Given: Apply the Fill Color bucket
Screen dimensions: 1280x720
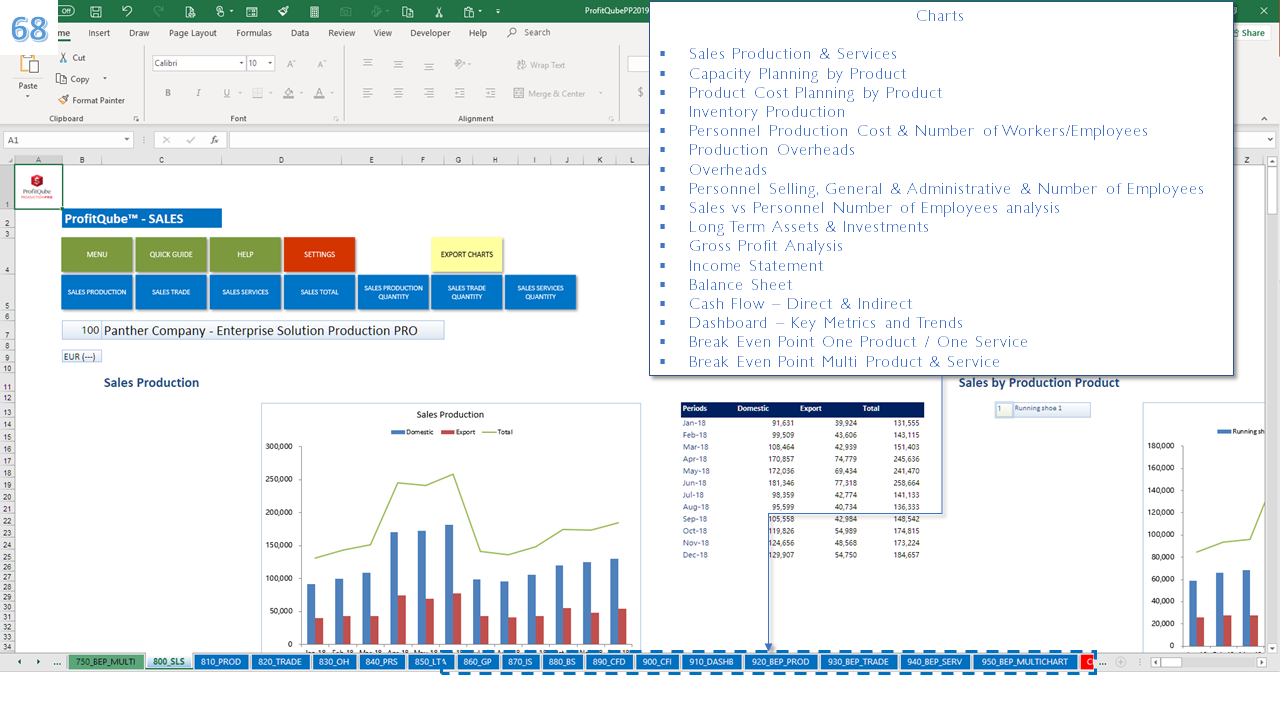Looking at the screenshot, I should [288, 93].
